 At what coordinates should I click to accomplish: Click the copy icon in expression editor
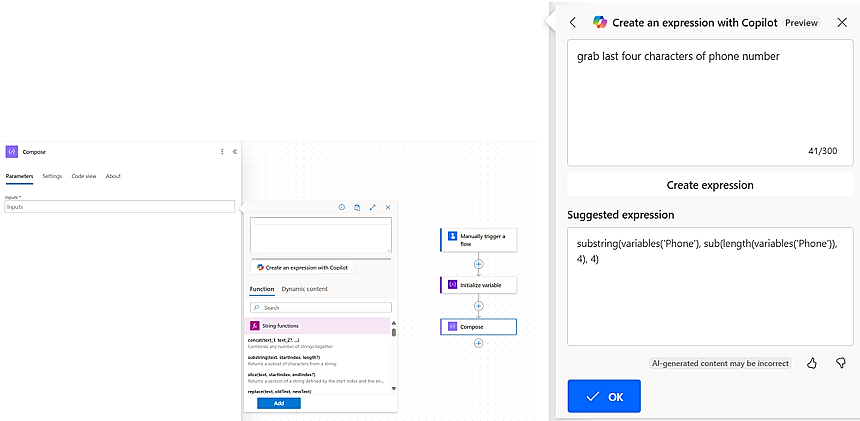tap(357, 207)
